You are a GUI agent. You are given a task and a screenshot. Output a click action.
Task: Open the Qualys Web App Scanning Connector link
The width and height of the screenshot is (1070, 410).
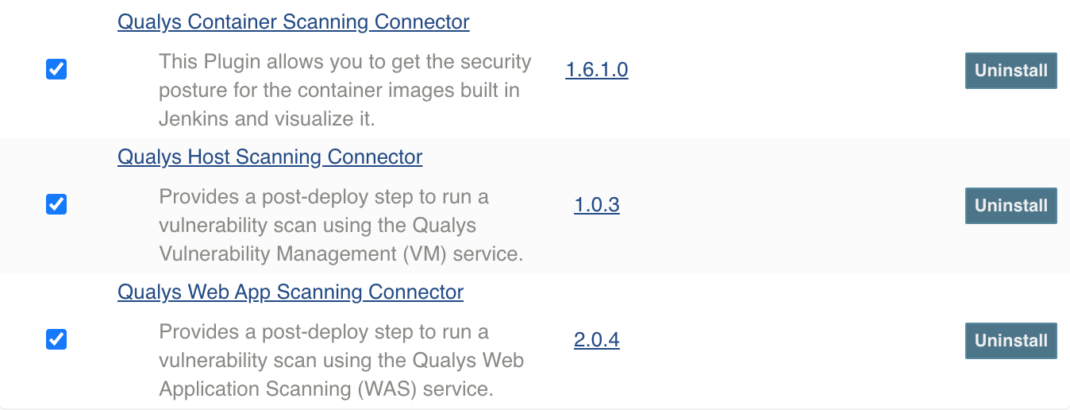tap(290, 292)
